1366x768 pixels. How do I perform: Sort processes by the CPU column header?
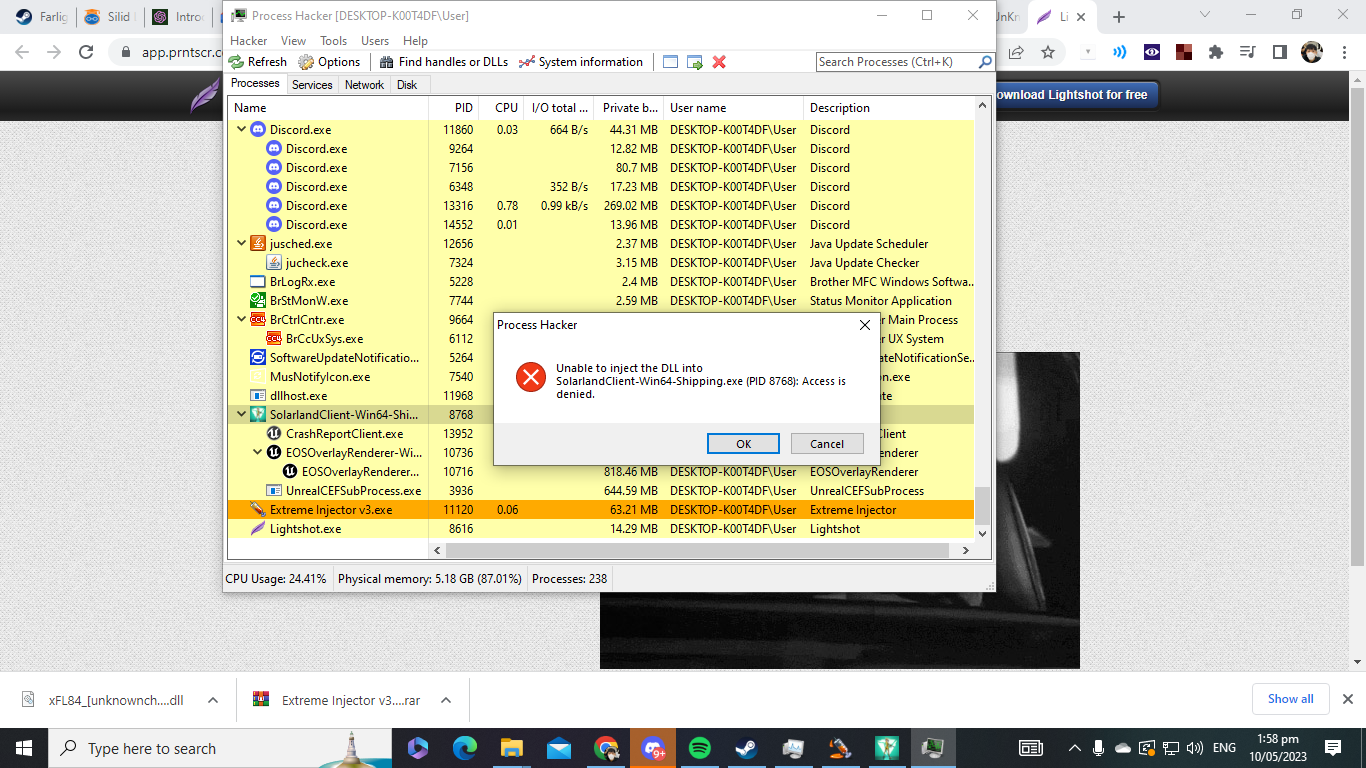tap(506, 108)
